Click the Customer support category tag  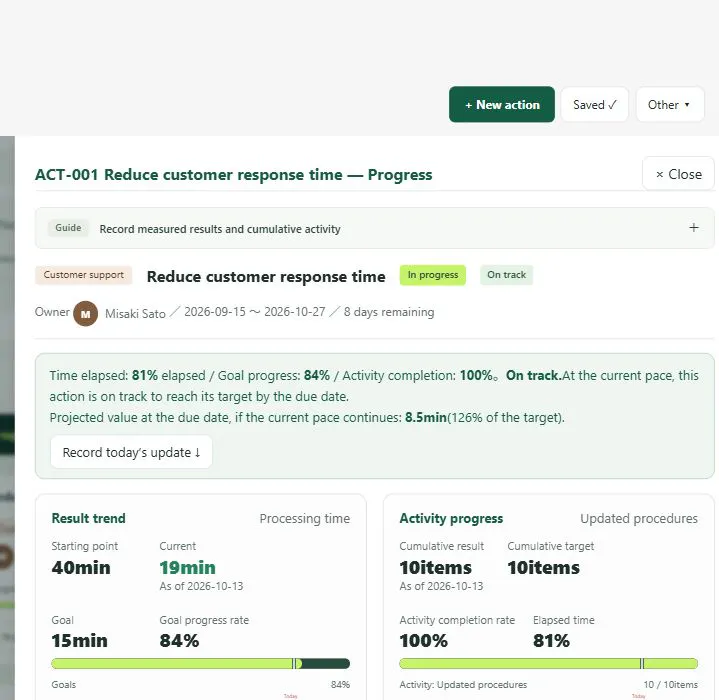click(83, 275)
